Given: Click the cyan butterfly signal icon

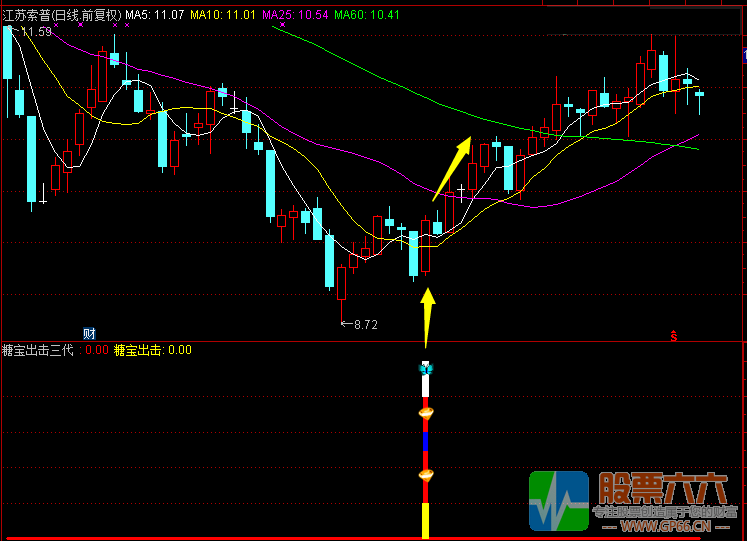Looking at the screenshot, I should 425,368.
